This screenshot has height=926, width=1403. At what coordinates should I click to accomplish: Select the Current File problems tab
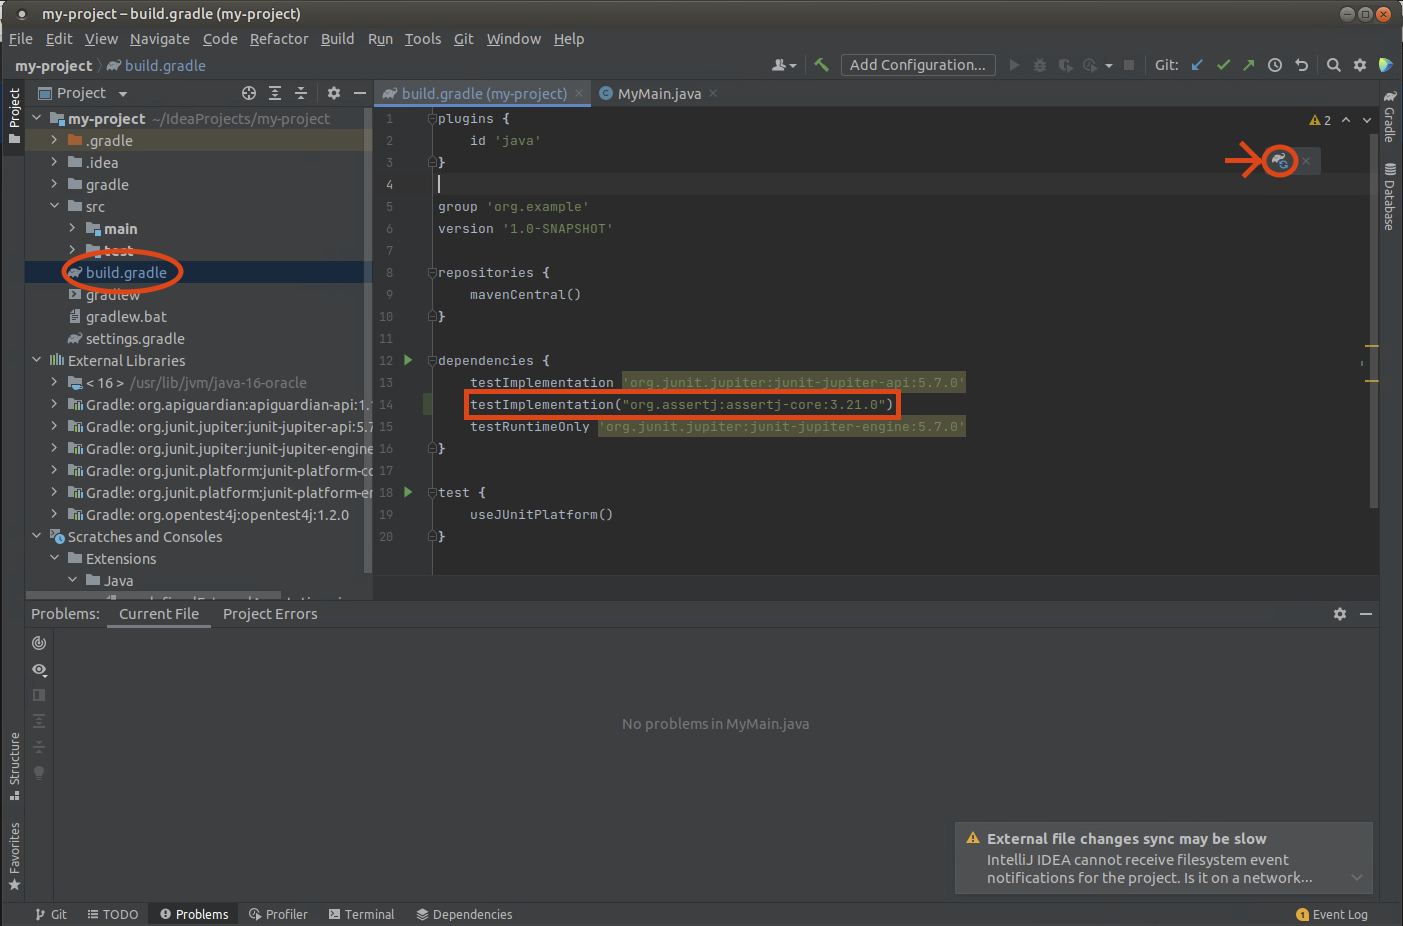[x=159, y=614]
